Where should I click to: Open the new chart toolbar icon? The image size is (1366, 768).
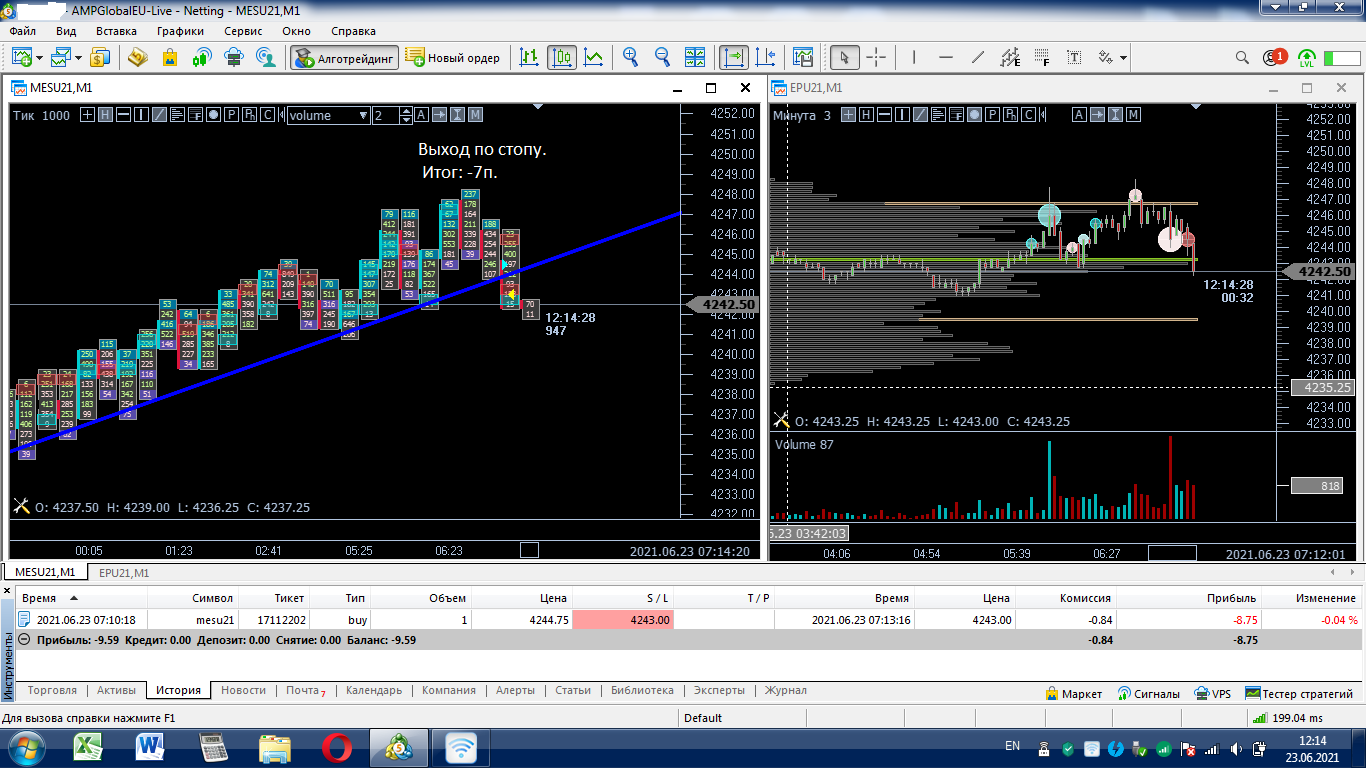(20, 57)
